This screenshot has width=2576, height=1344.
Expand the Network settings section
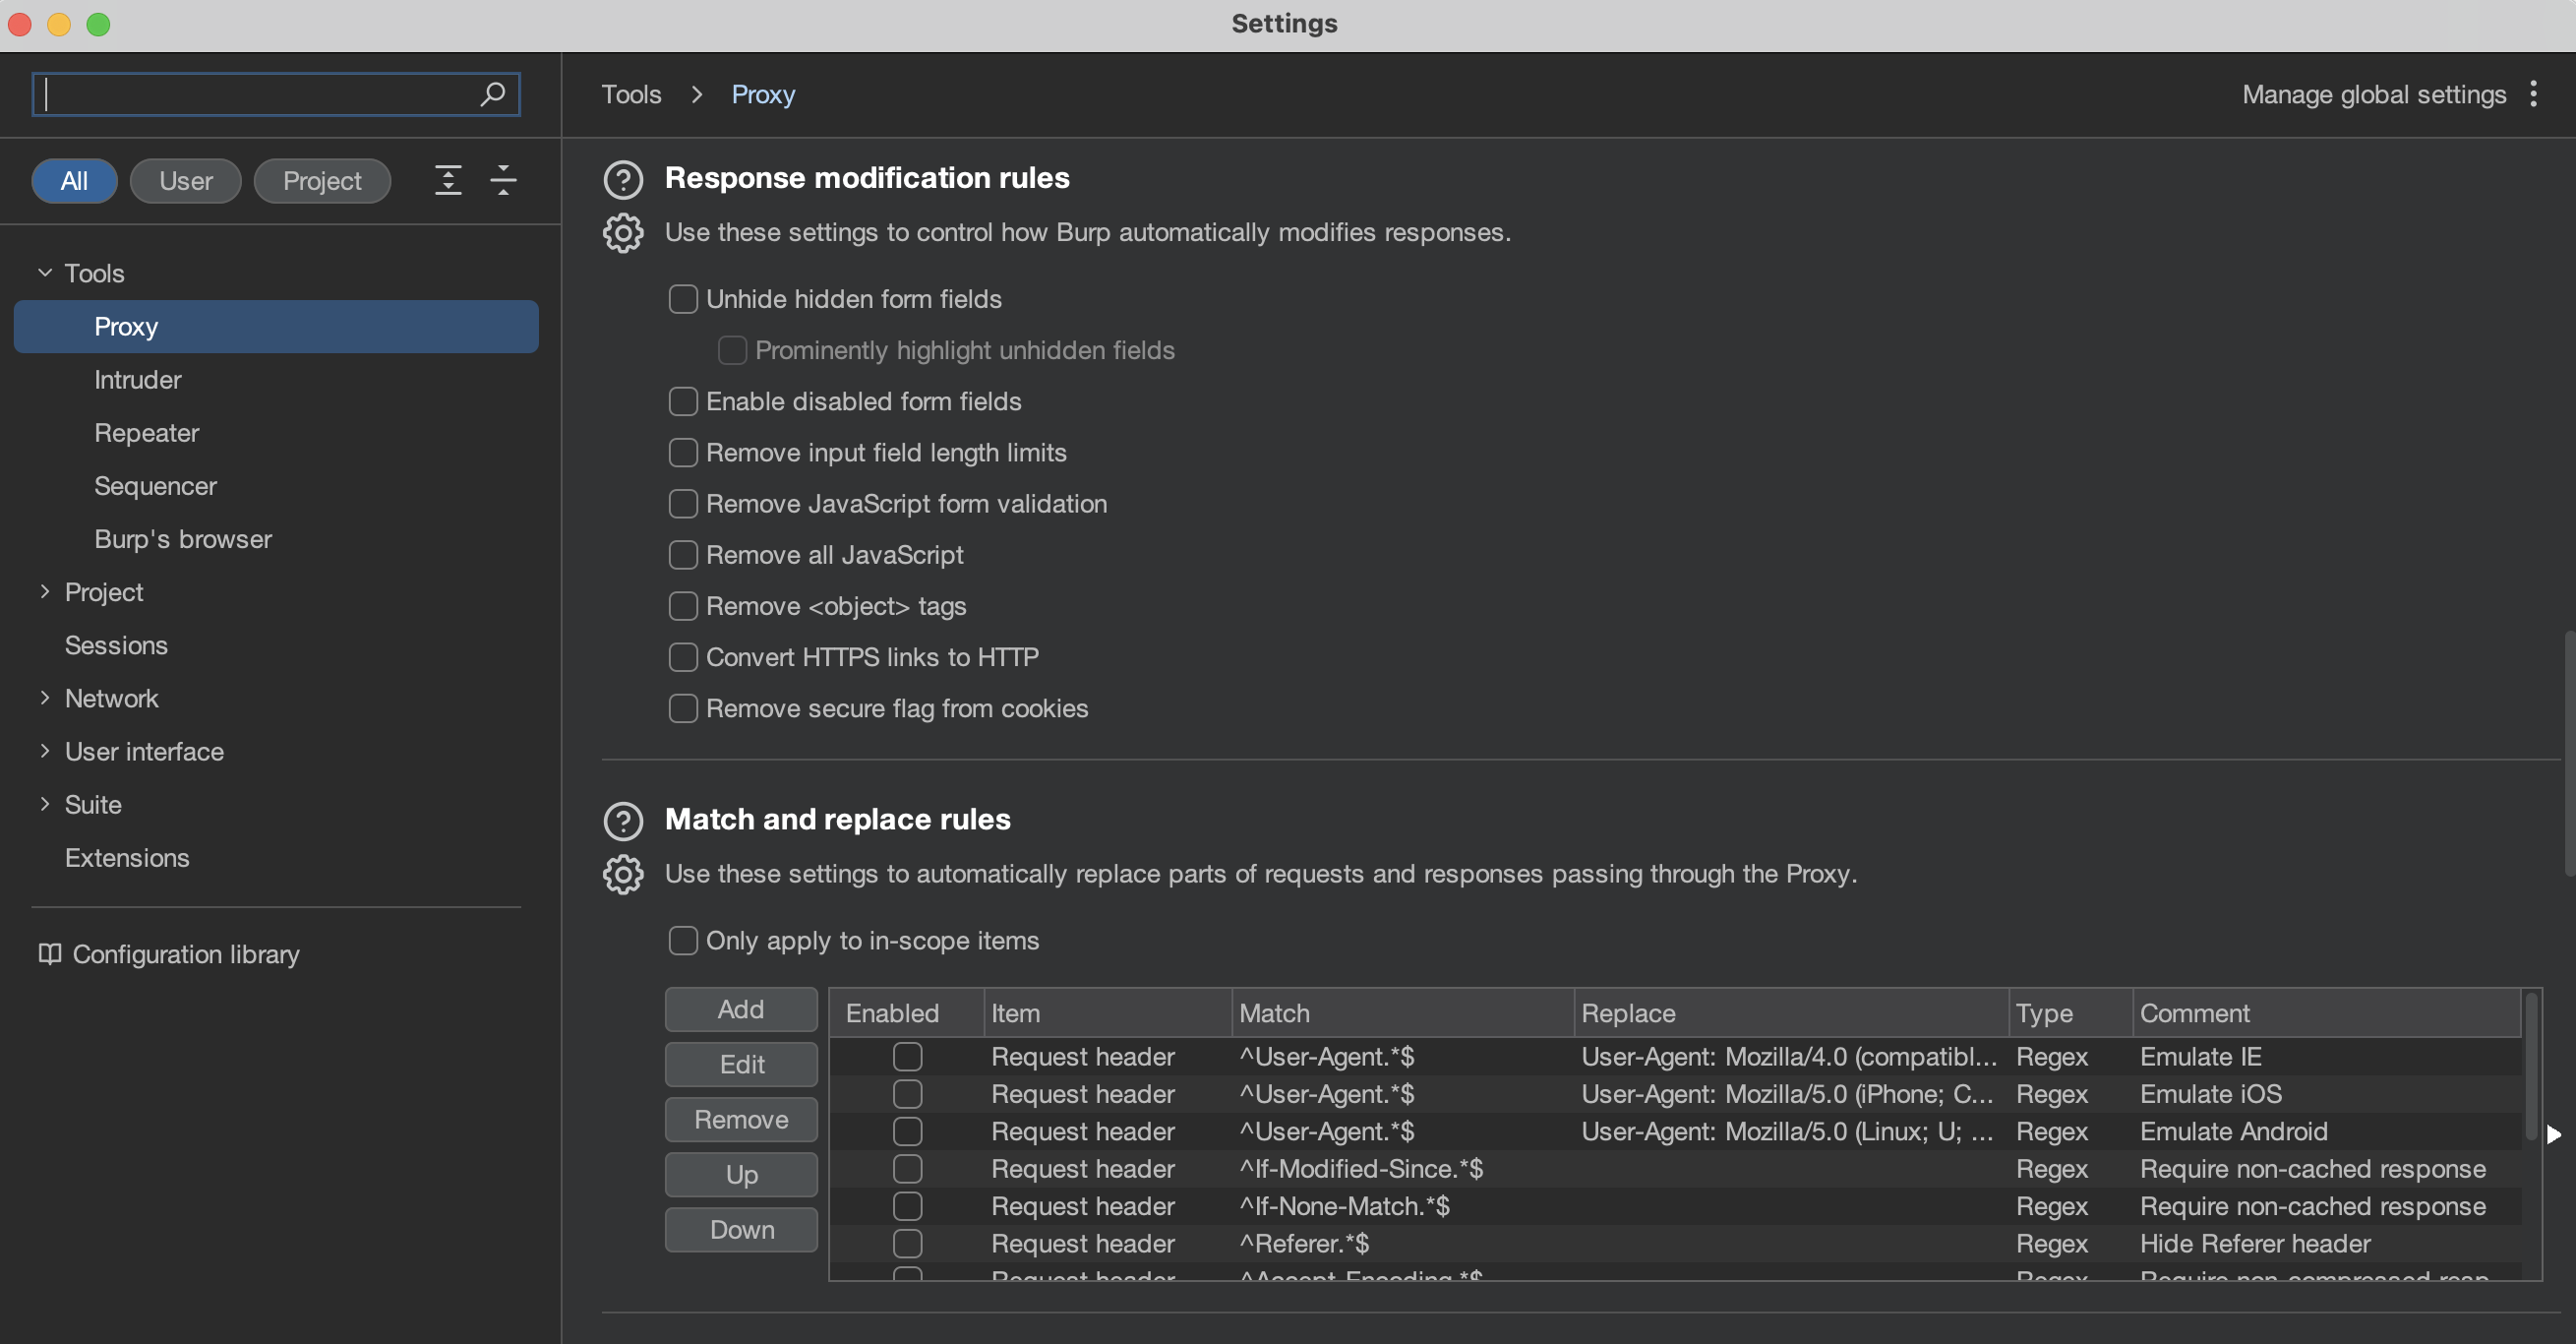45,698
